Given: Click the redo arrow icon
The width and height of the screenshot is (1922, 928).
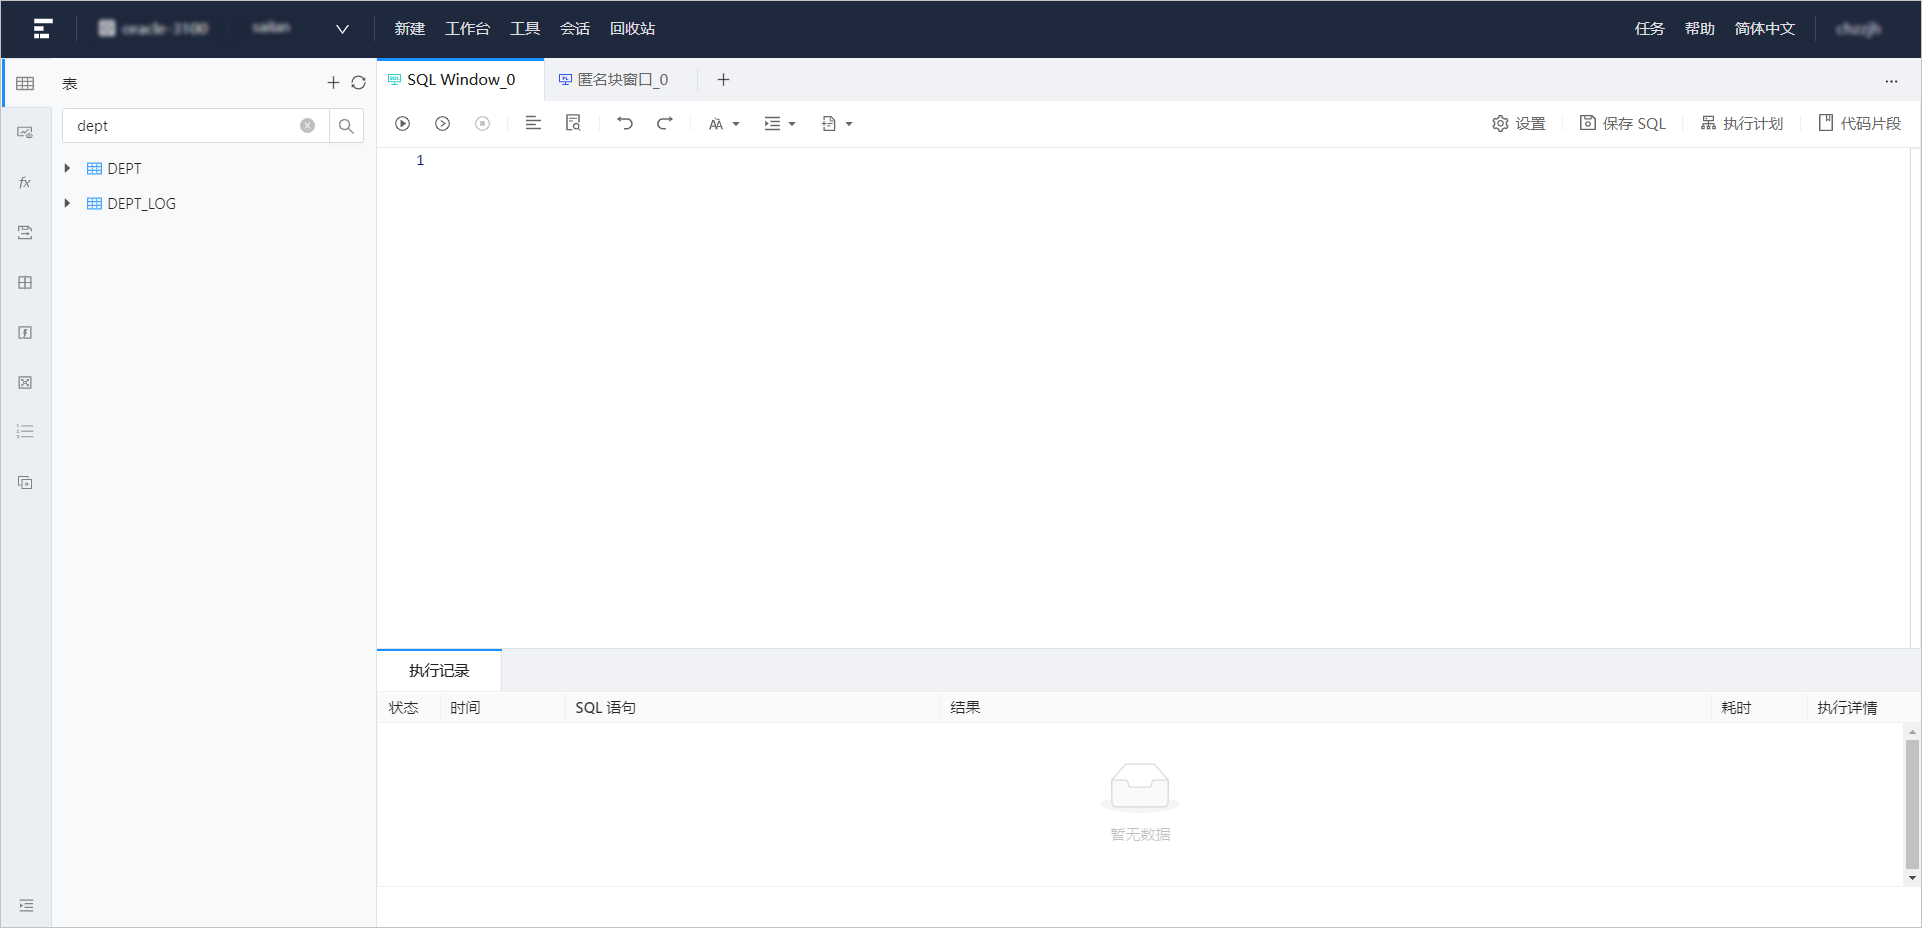Looking at the screenshot, I should click(665, 124).
